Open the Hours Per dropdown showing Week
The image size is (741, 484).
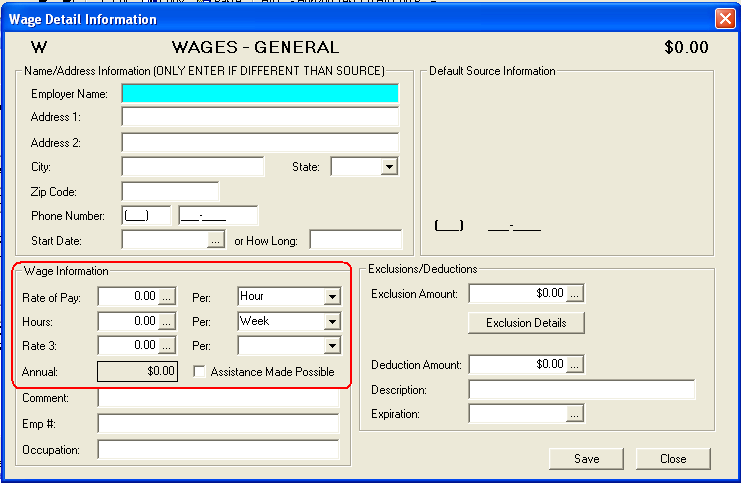[332, 321]
